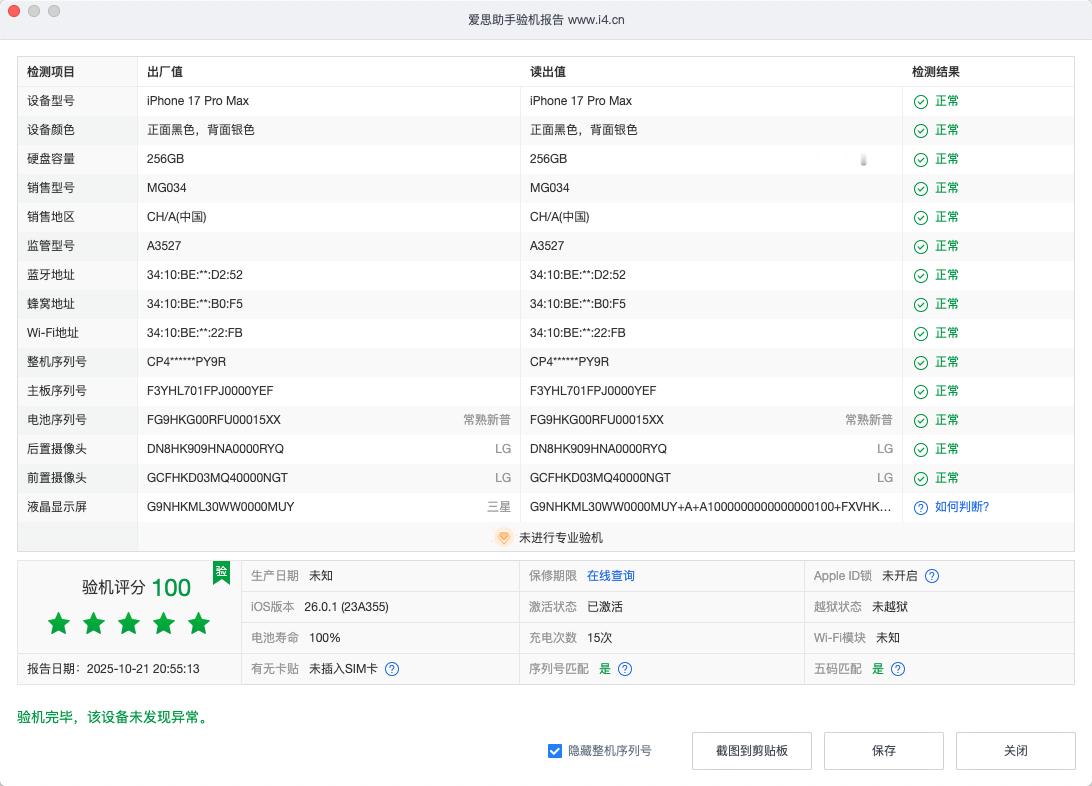This screenshot has width=1092, height=786.
Task: Open the 在线查询 warranty link
Action: click(611, 576)
